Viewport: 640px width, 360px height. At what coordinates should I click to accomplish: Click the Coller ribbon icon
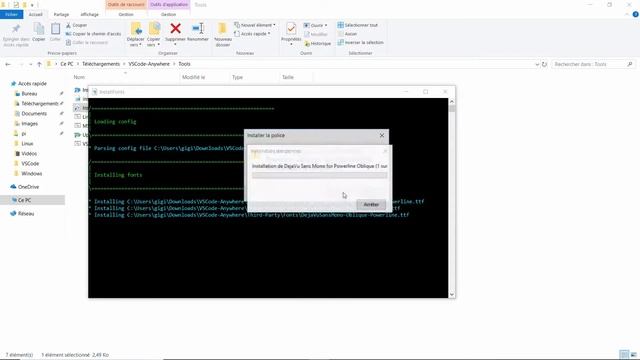pos(55,28)
